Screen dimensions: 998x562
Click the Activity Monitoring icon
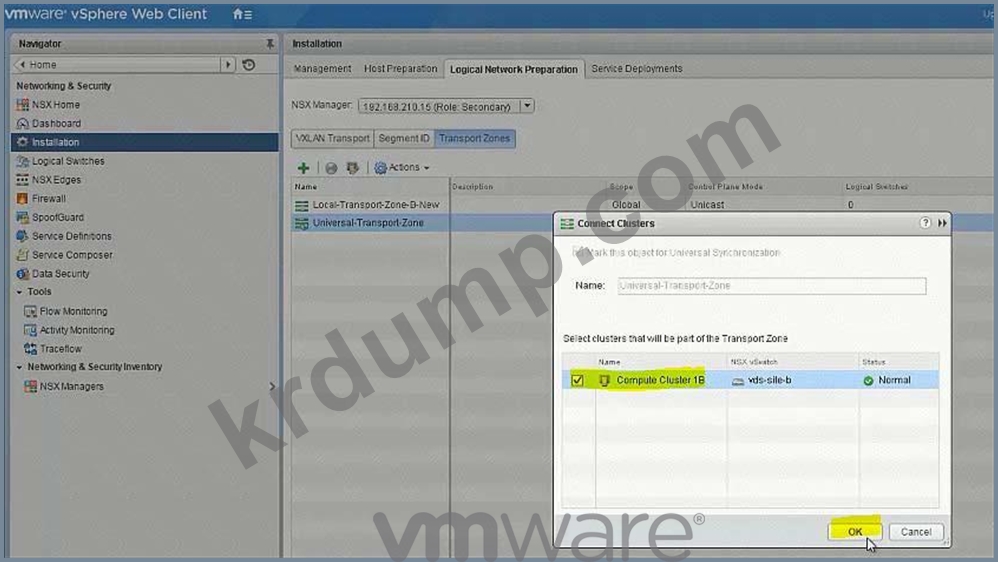click(30, 330)
